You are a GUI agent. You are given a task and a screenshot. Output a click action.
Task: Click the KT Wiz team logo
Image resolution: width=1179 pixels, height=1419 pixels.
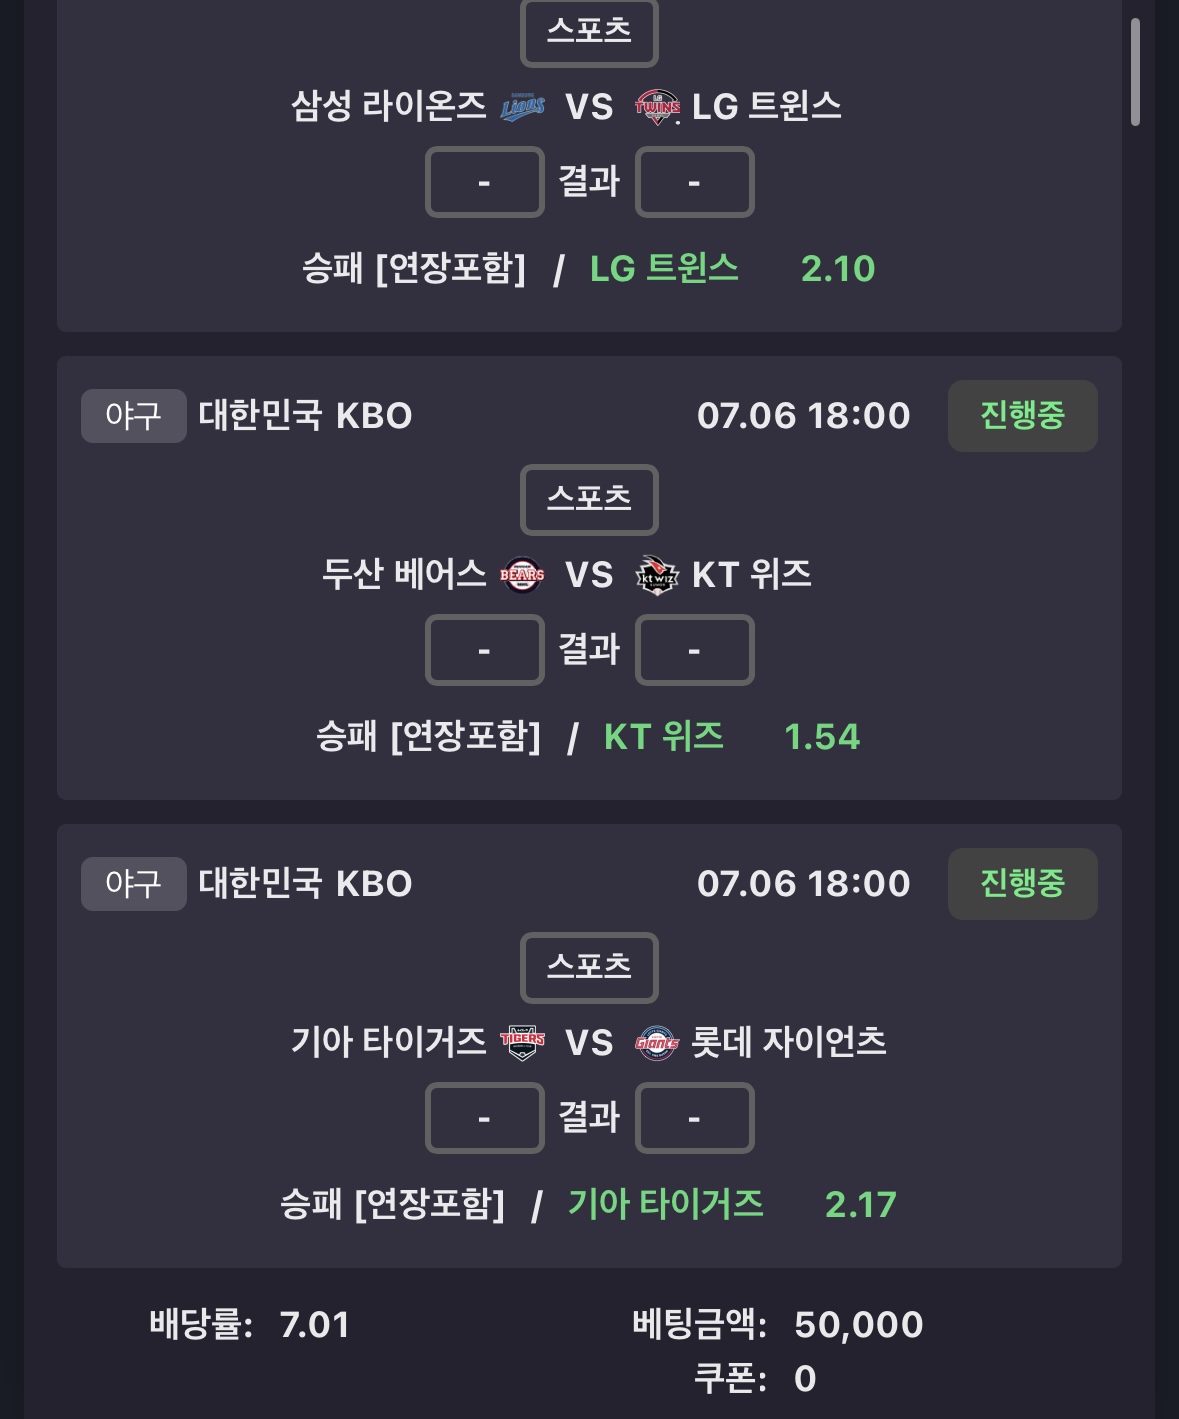657,575
